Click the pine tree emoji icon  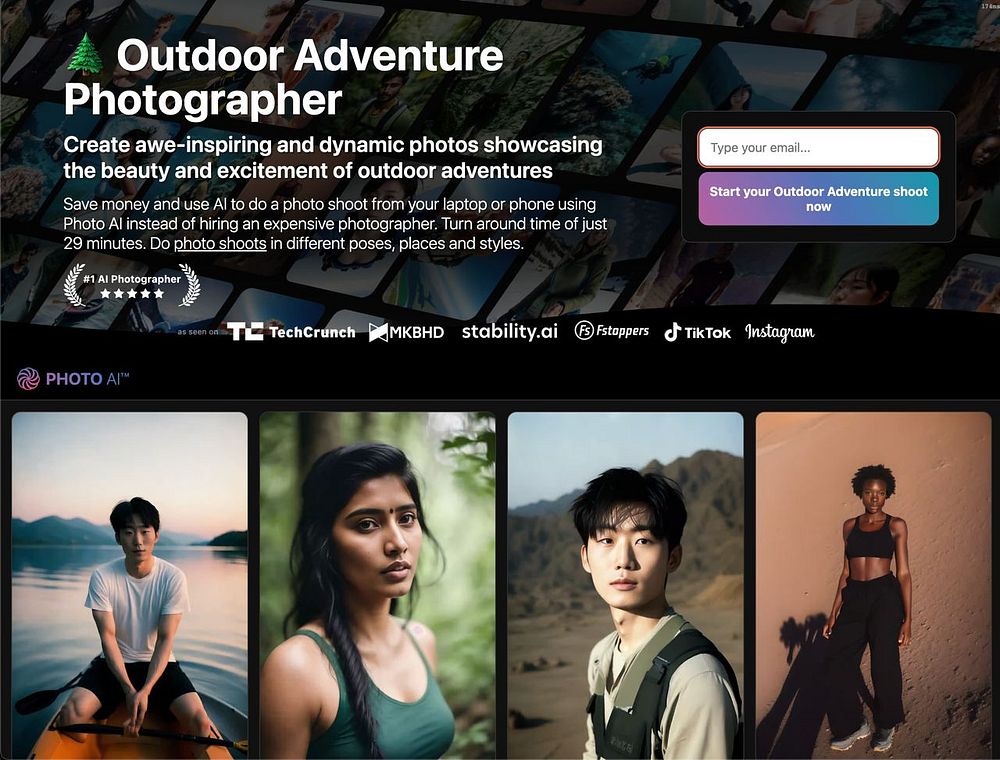click(x=85, y=54)
